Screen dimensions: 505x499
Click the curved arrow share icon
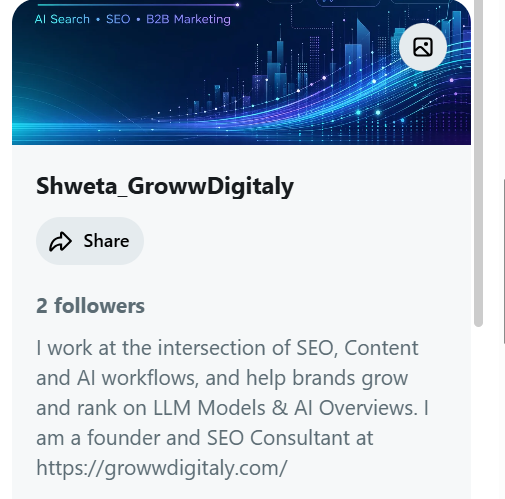click(x=60, y=241)
